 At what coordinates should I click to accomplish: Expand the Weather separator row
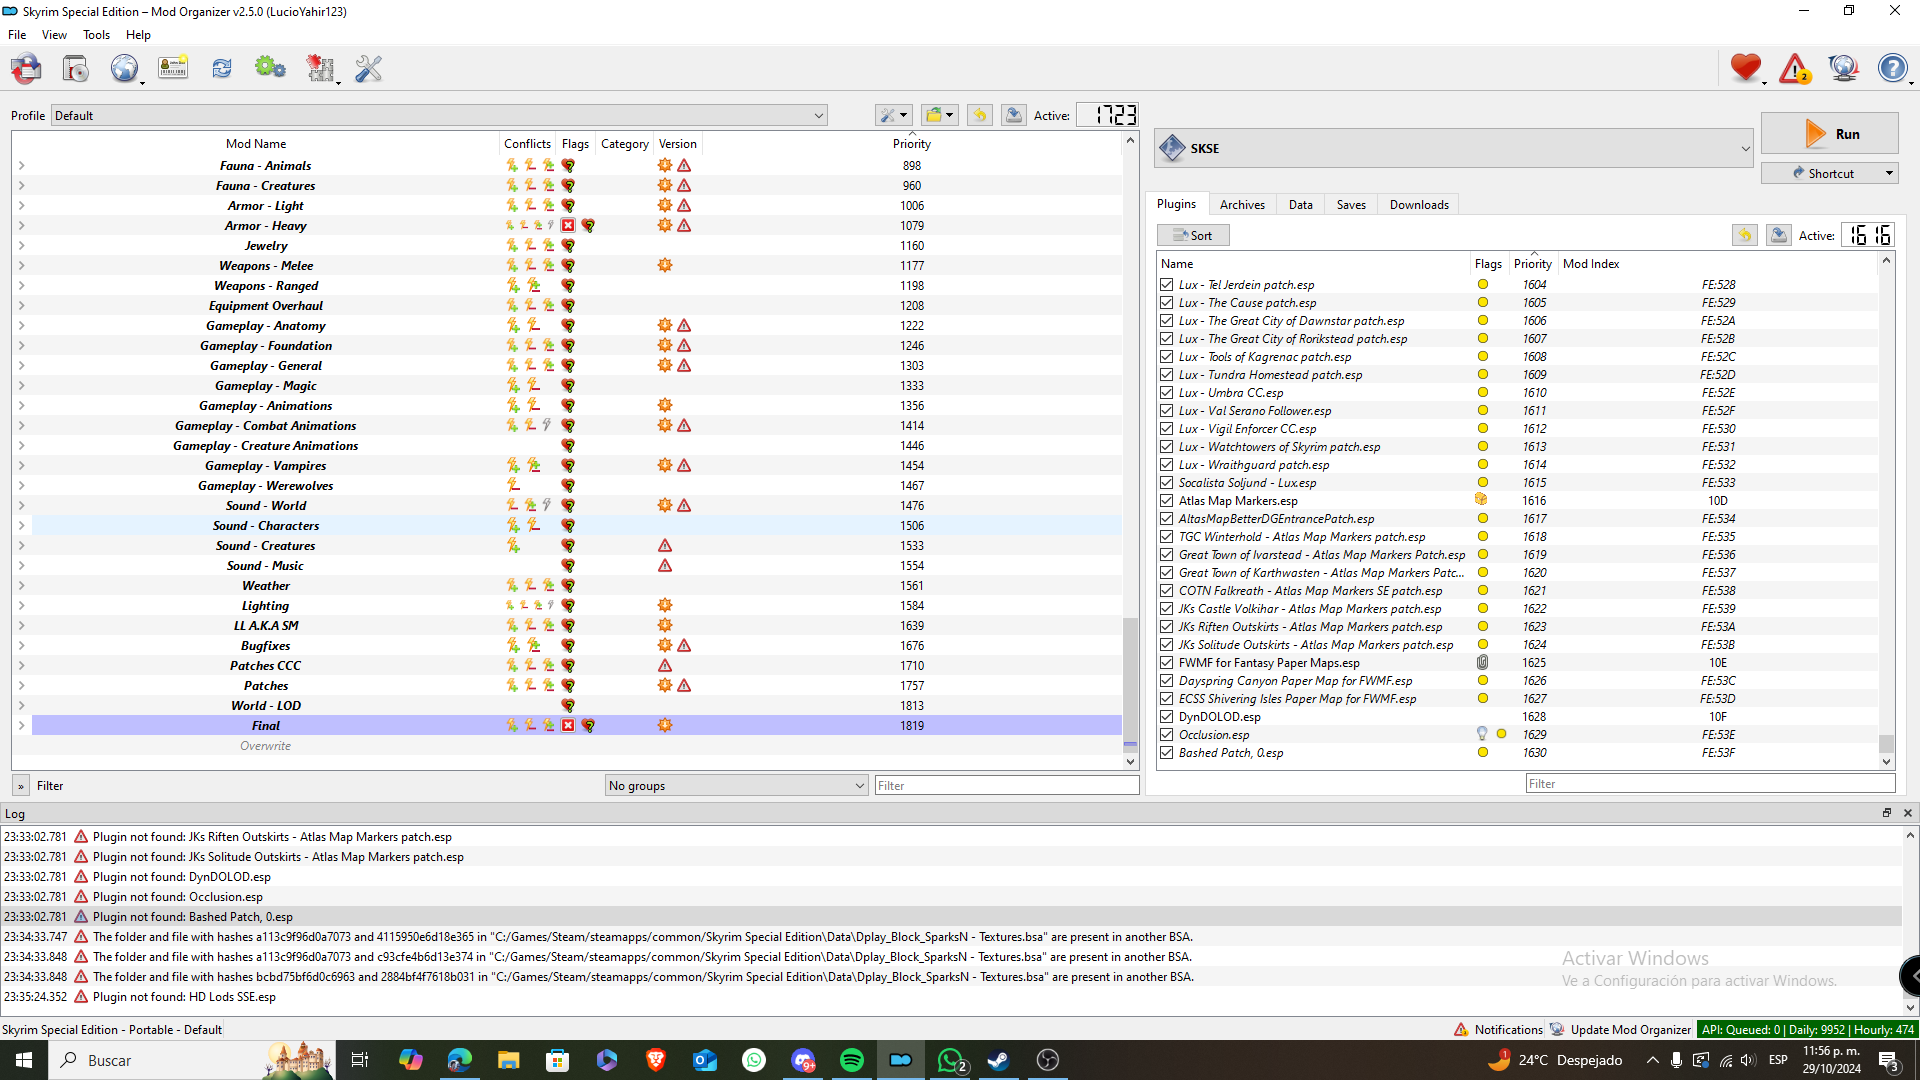(21, 586)
